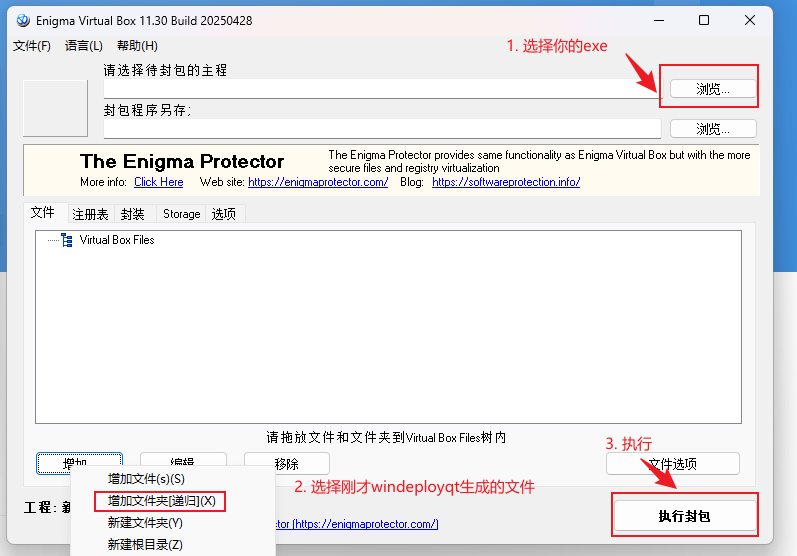Focus the 封包程序另存 output path field
This screenshot has height=556, width=797.
382,129
